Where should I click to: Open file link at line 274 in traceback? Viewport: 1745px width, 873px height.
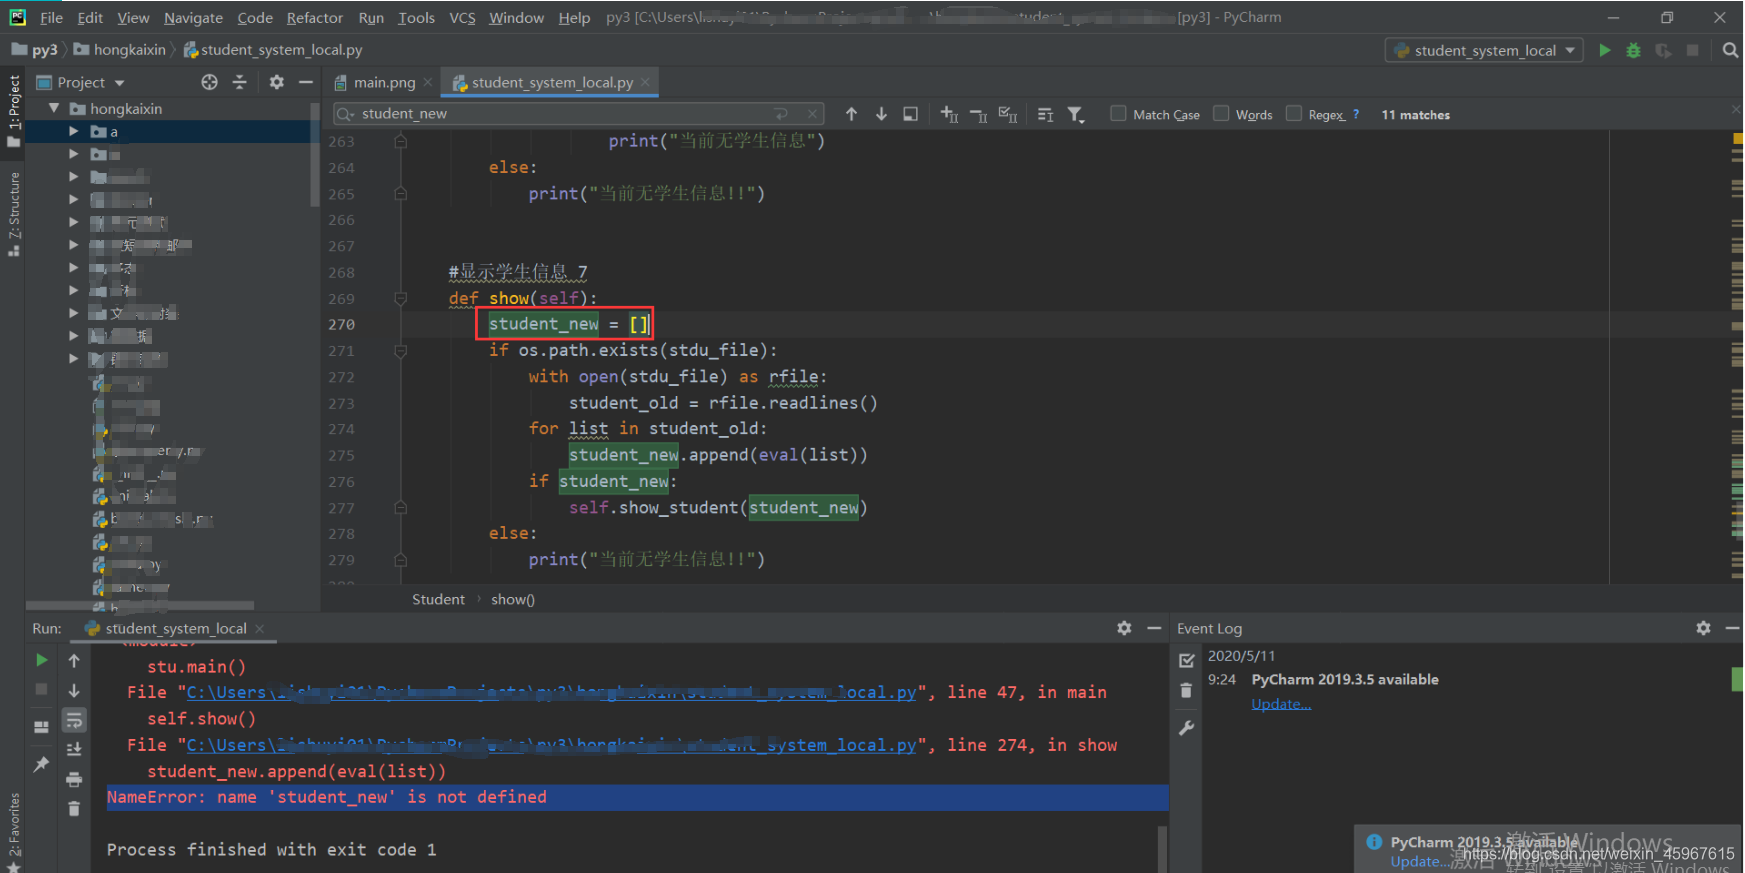pyautogui.click(x=551, y=745)
